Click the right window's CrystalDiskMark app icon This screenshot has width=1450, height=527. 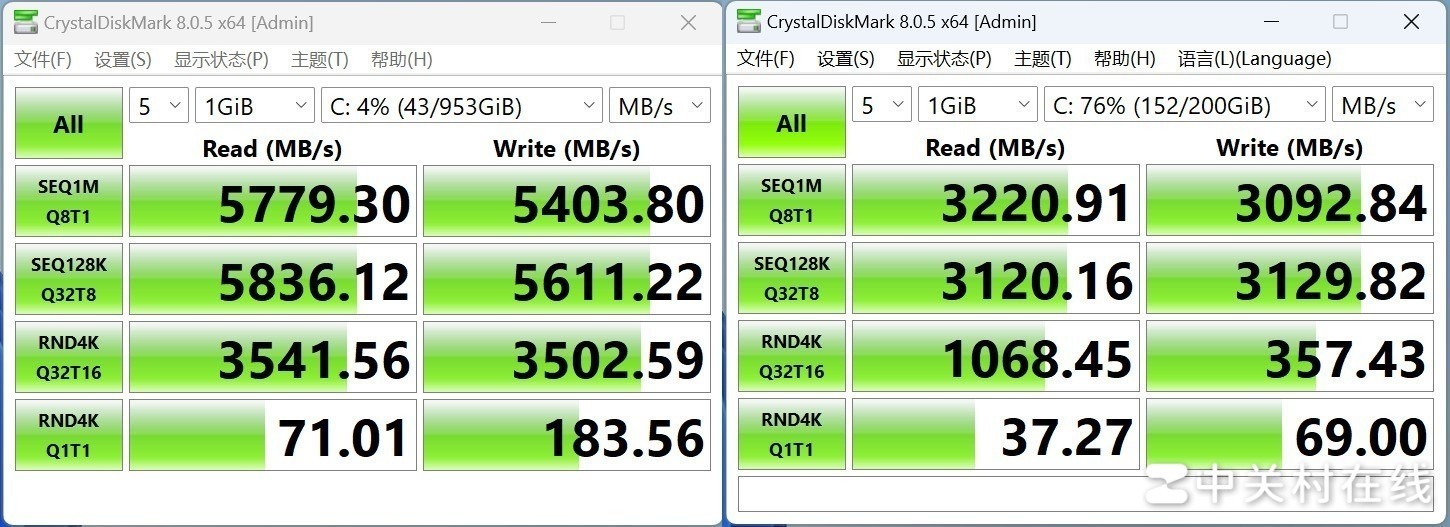pyautogui.click(x=748, y=21)
